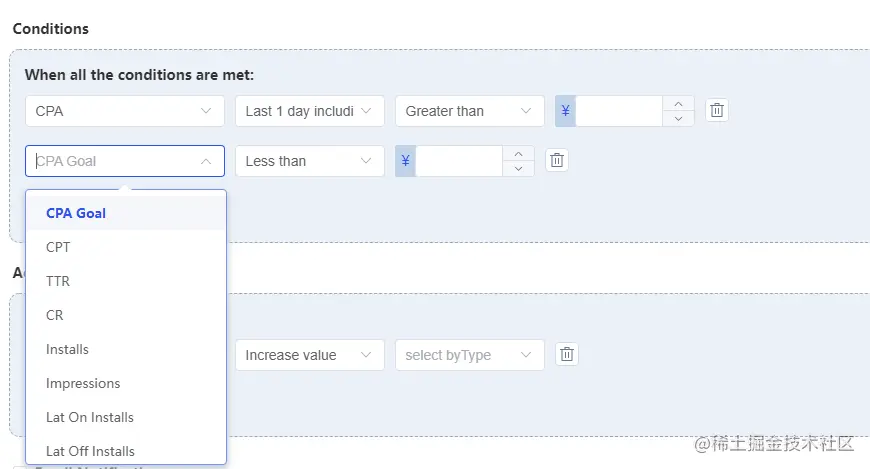Increase the first condition's yen value
Viewport: 870px width, 469px height.
click(x=678, y=104)
